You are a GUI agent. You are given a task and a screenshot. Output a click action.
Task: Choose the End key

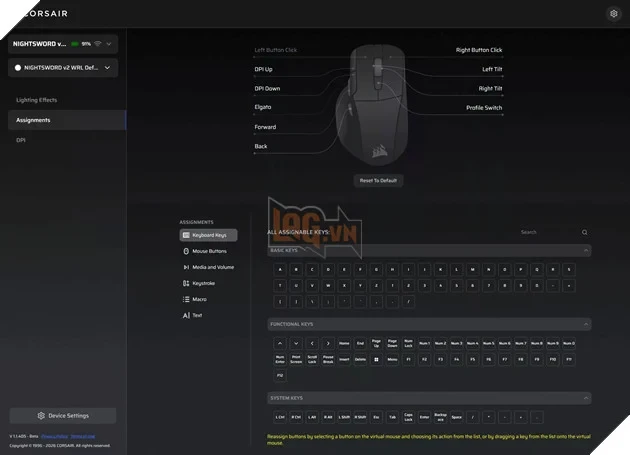pyautogui.click(x=360, y=344)
